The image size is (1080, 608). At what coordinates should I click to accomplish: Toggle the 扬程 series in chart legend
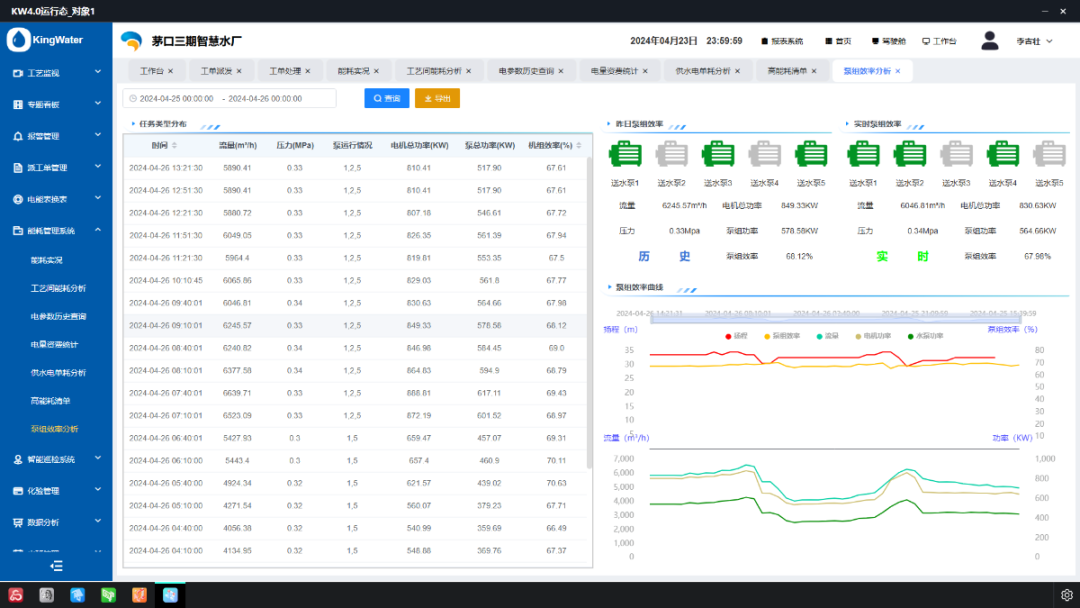click(x=734, y=335)
